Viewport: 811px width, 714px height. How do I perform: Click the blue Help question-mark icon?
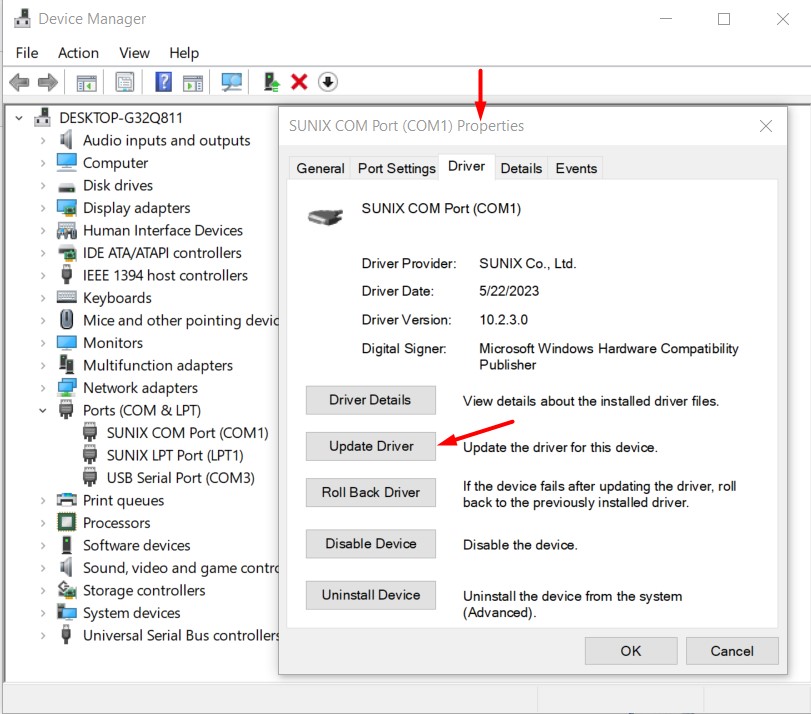coord(163,82)
